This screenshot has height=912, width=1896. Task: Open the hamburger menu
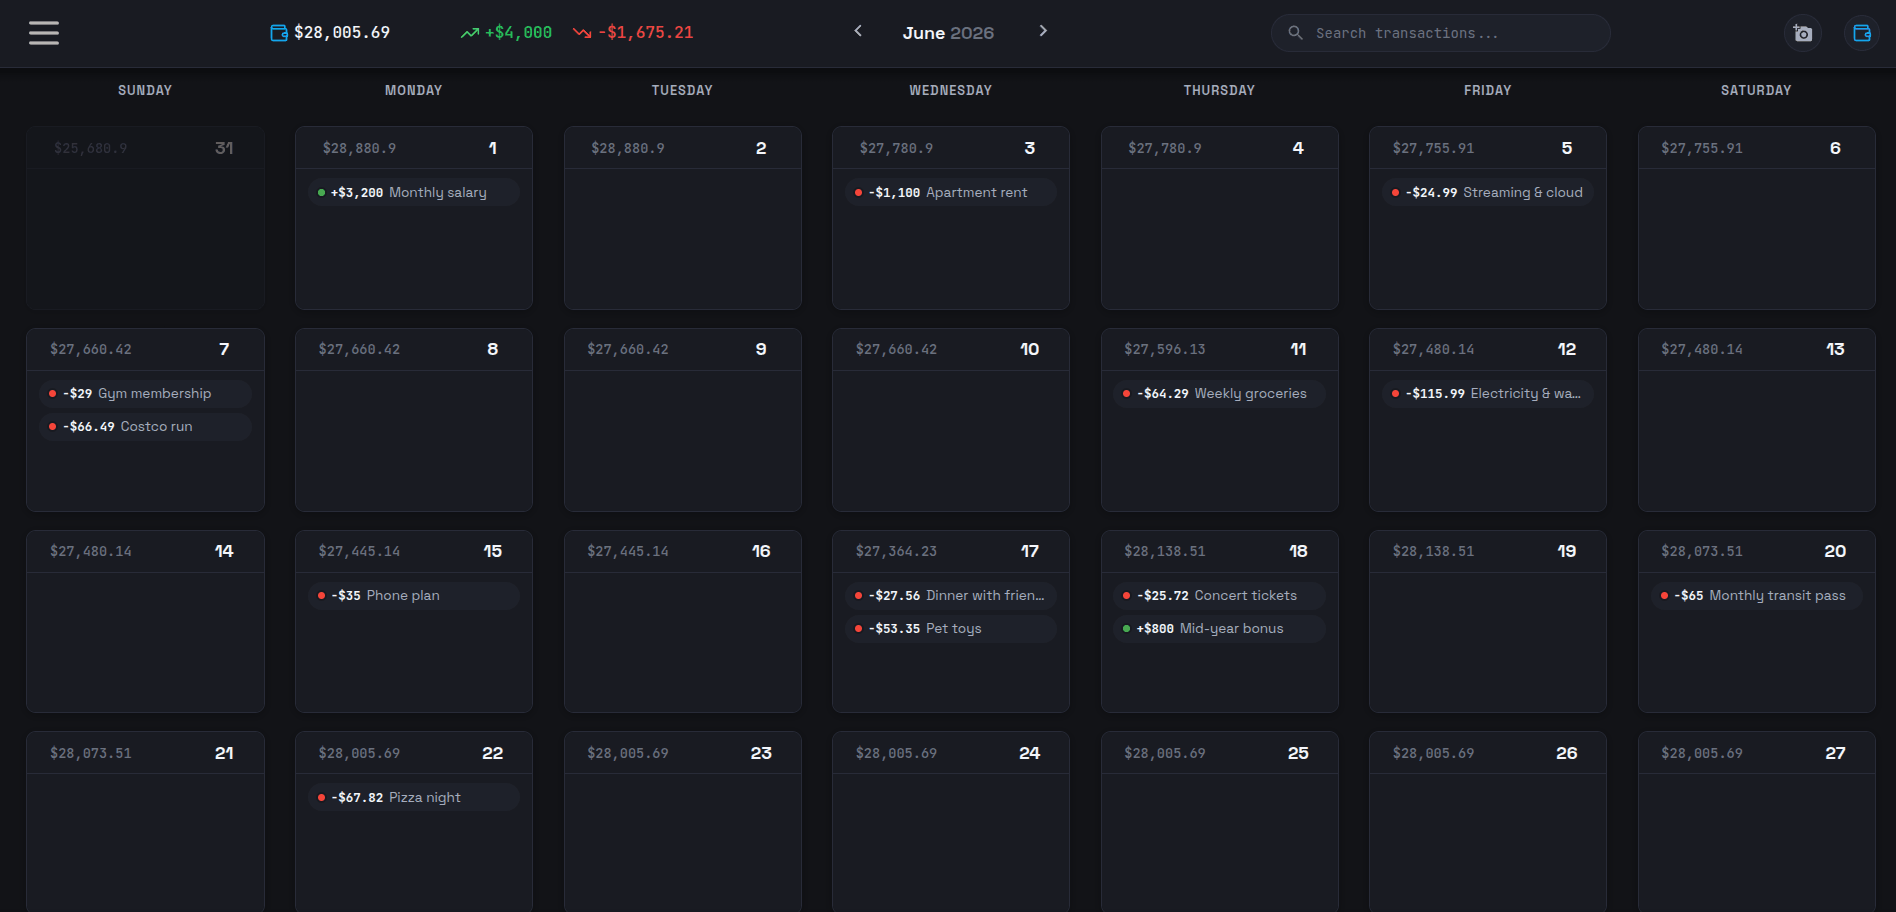tap(44, 33)
